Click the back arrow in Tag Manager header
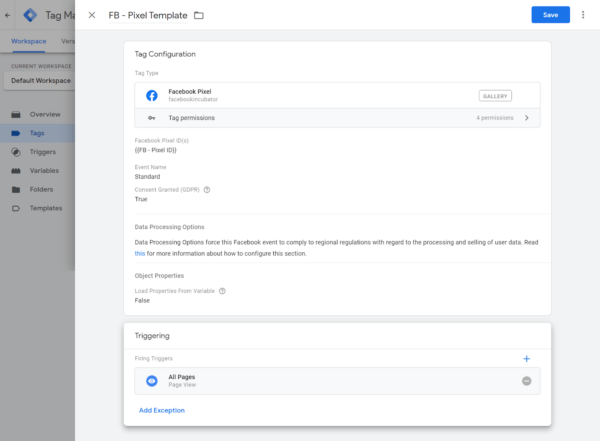600x441 pixels. tap(8, 15)
